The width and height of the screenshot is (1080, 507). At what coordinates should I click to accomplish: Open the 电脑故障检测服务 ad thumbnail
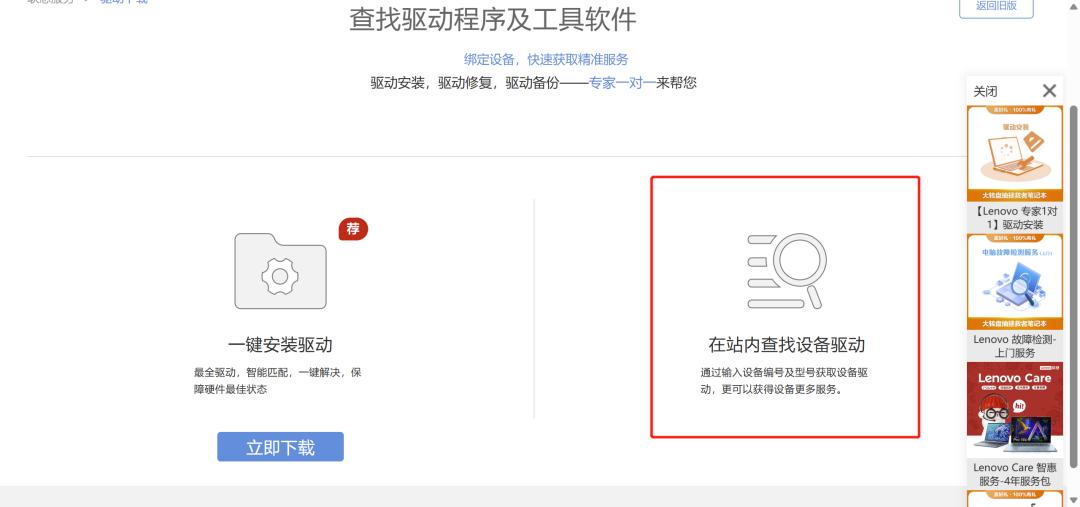pos(1015,282)
